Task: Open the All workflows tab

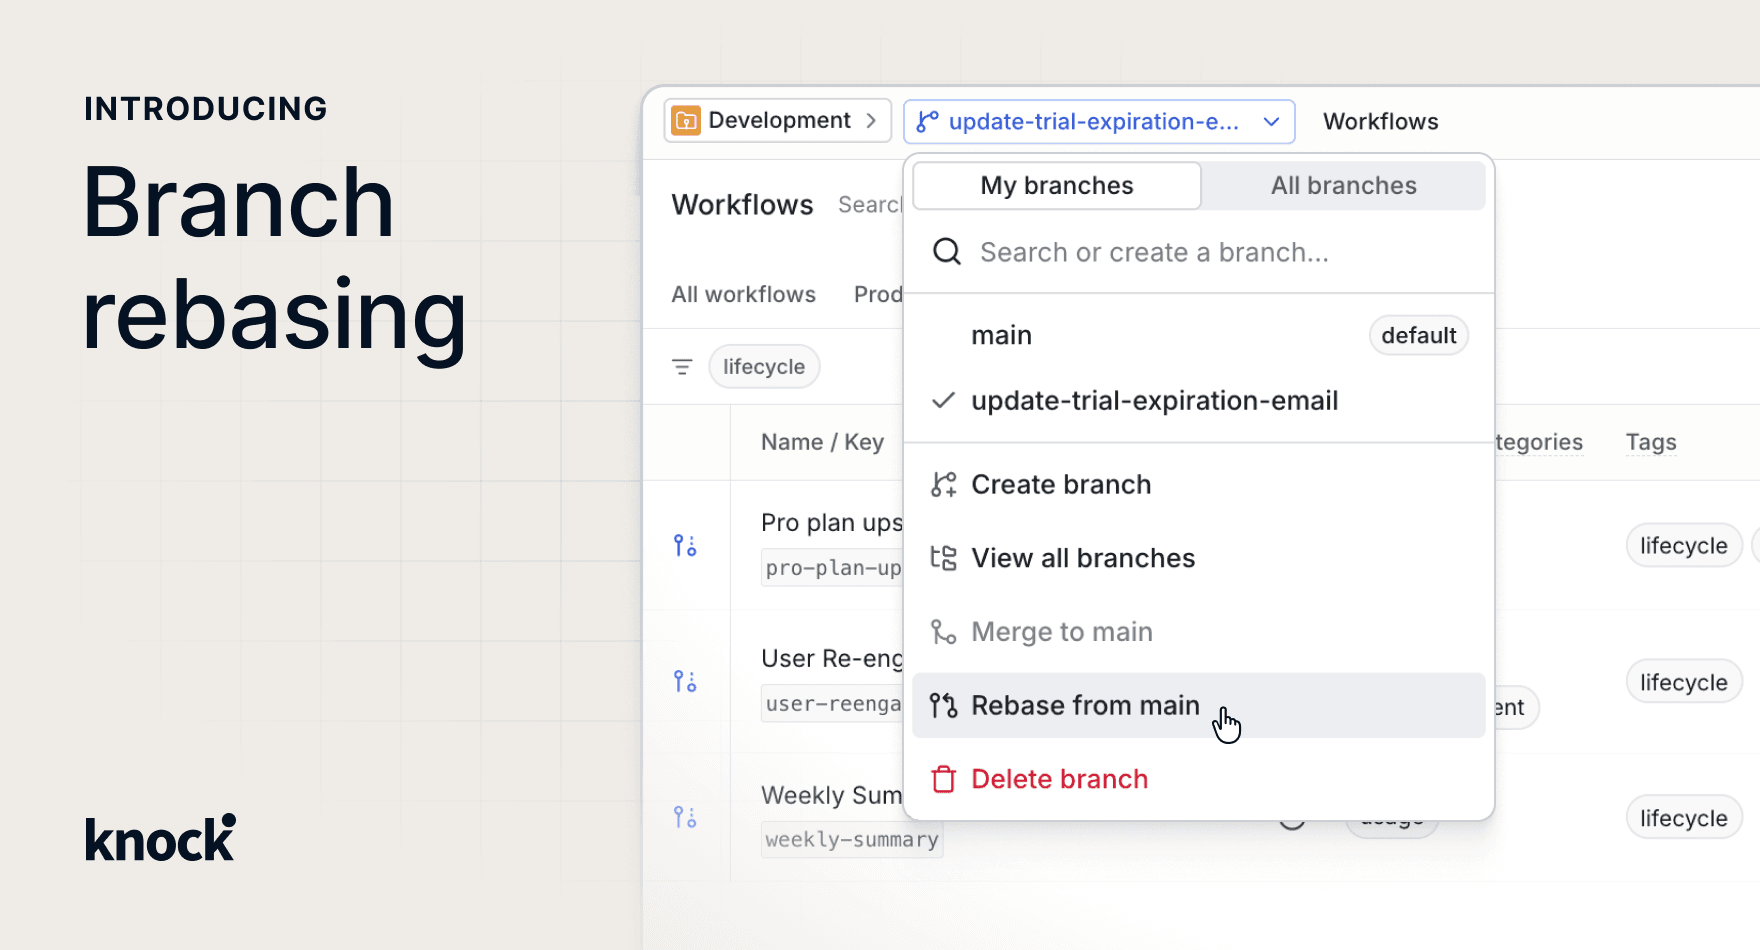Action: (743, 295)
